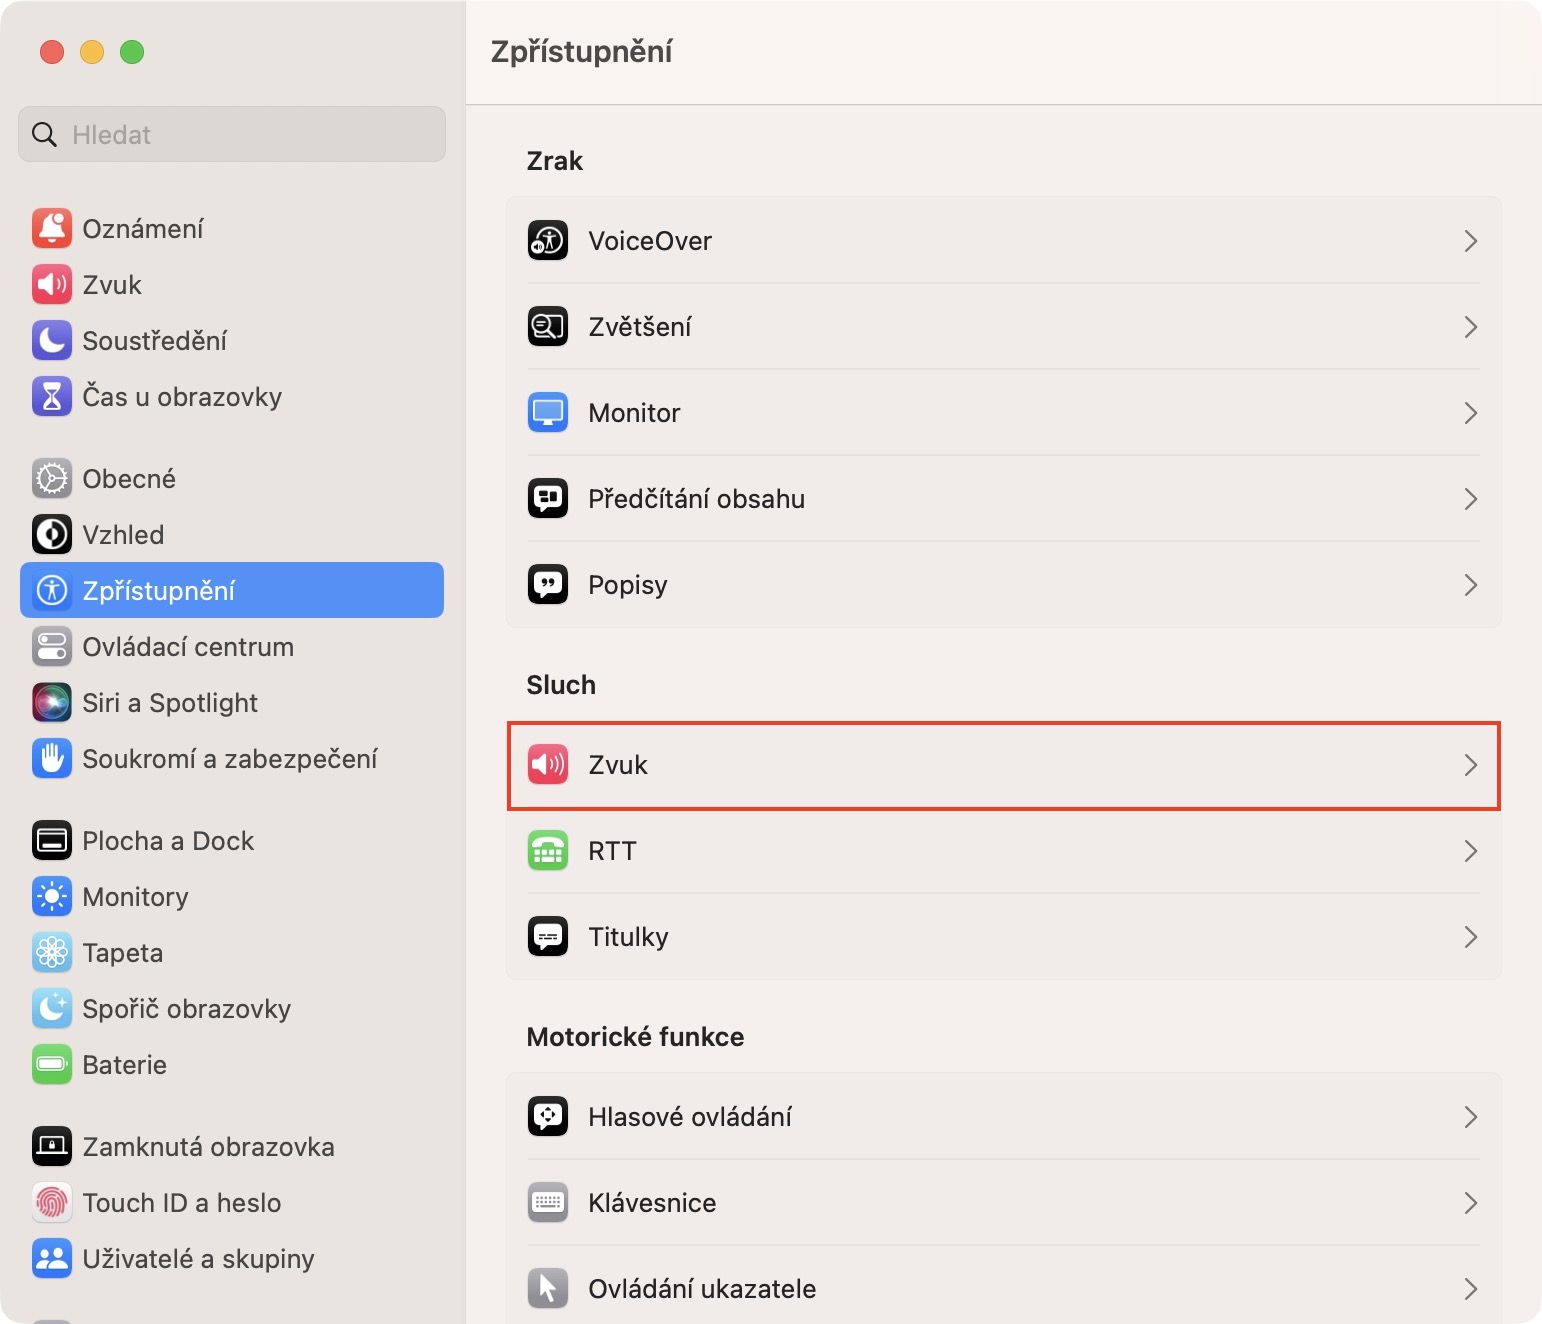Image resolution: width=1542 pixels, height=1324 pixels.
Task: Select Soukromí a zabezpečení in sidebar
Action: 229,759
